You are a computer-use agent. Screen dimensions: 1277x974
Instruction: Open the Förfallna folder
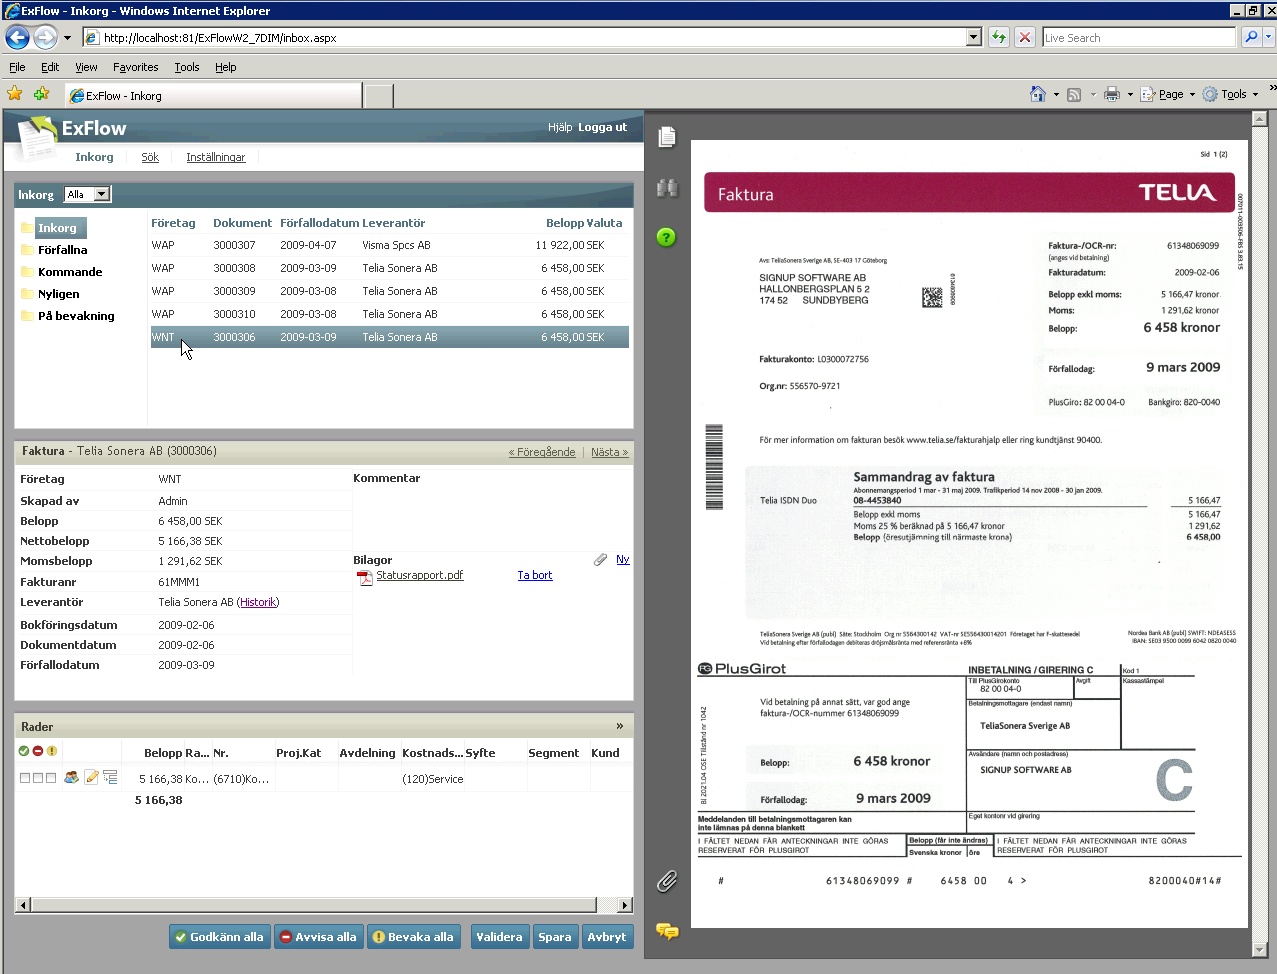click(x=62, y=250)
